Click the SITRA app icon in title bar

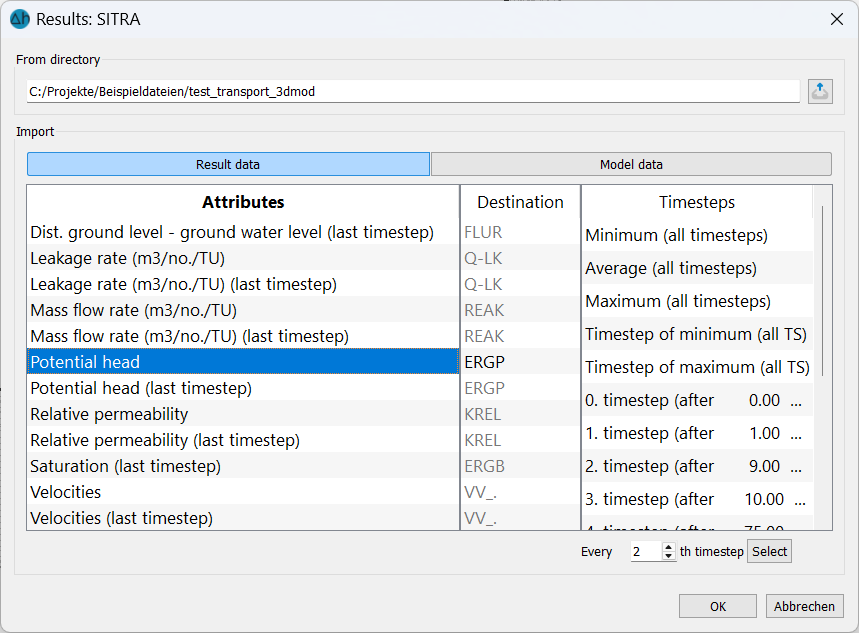tap(20, 19)
